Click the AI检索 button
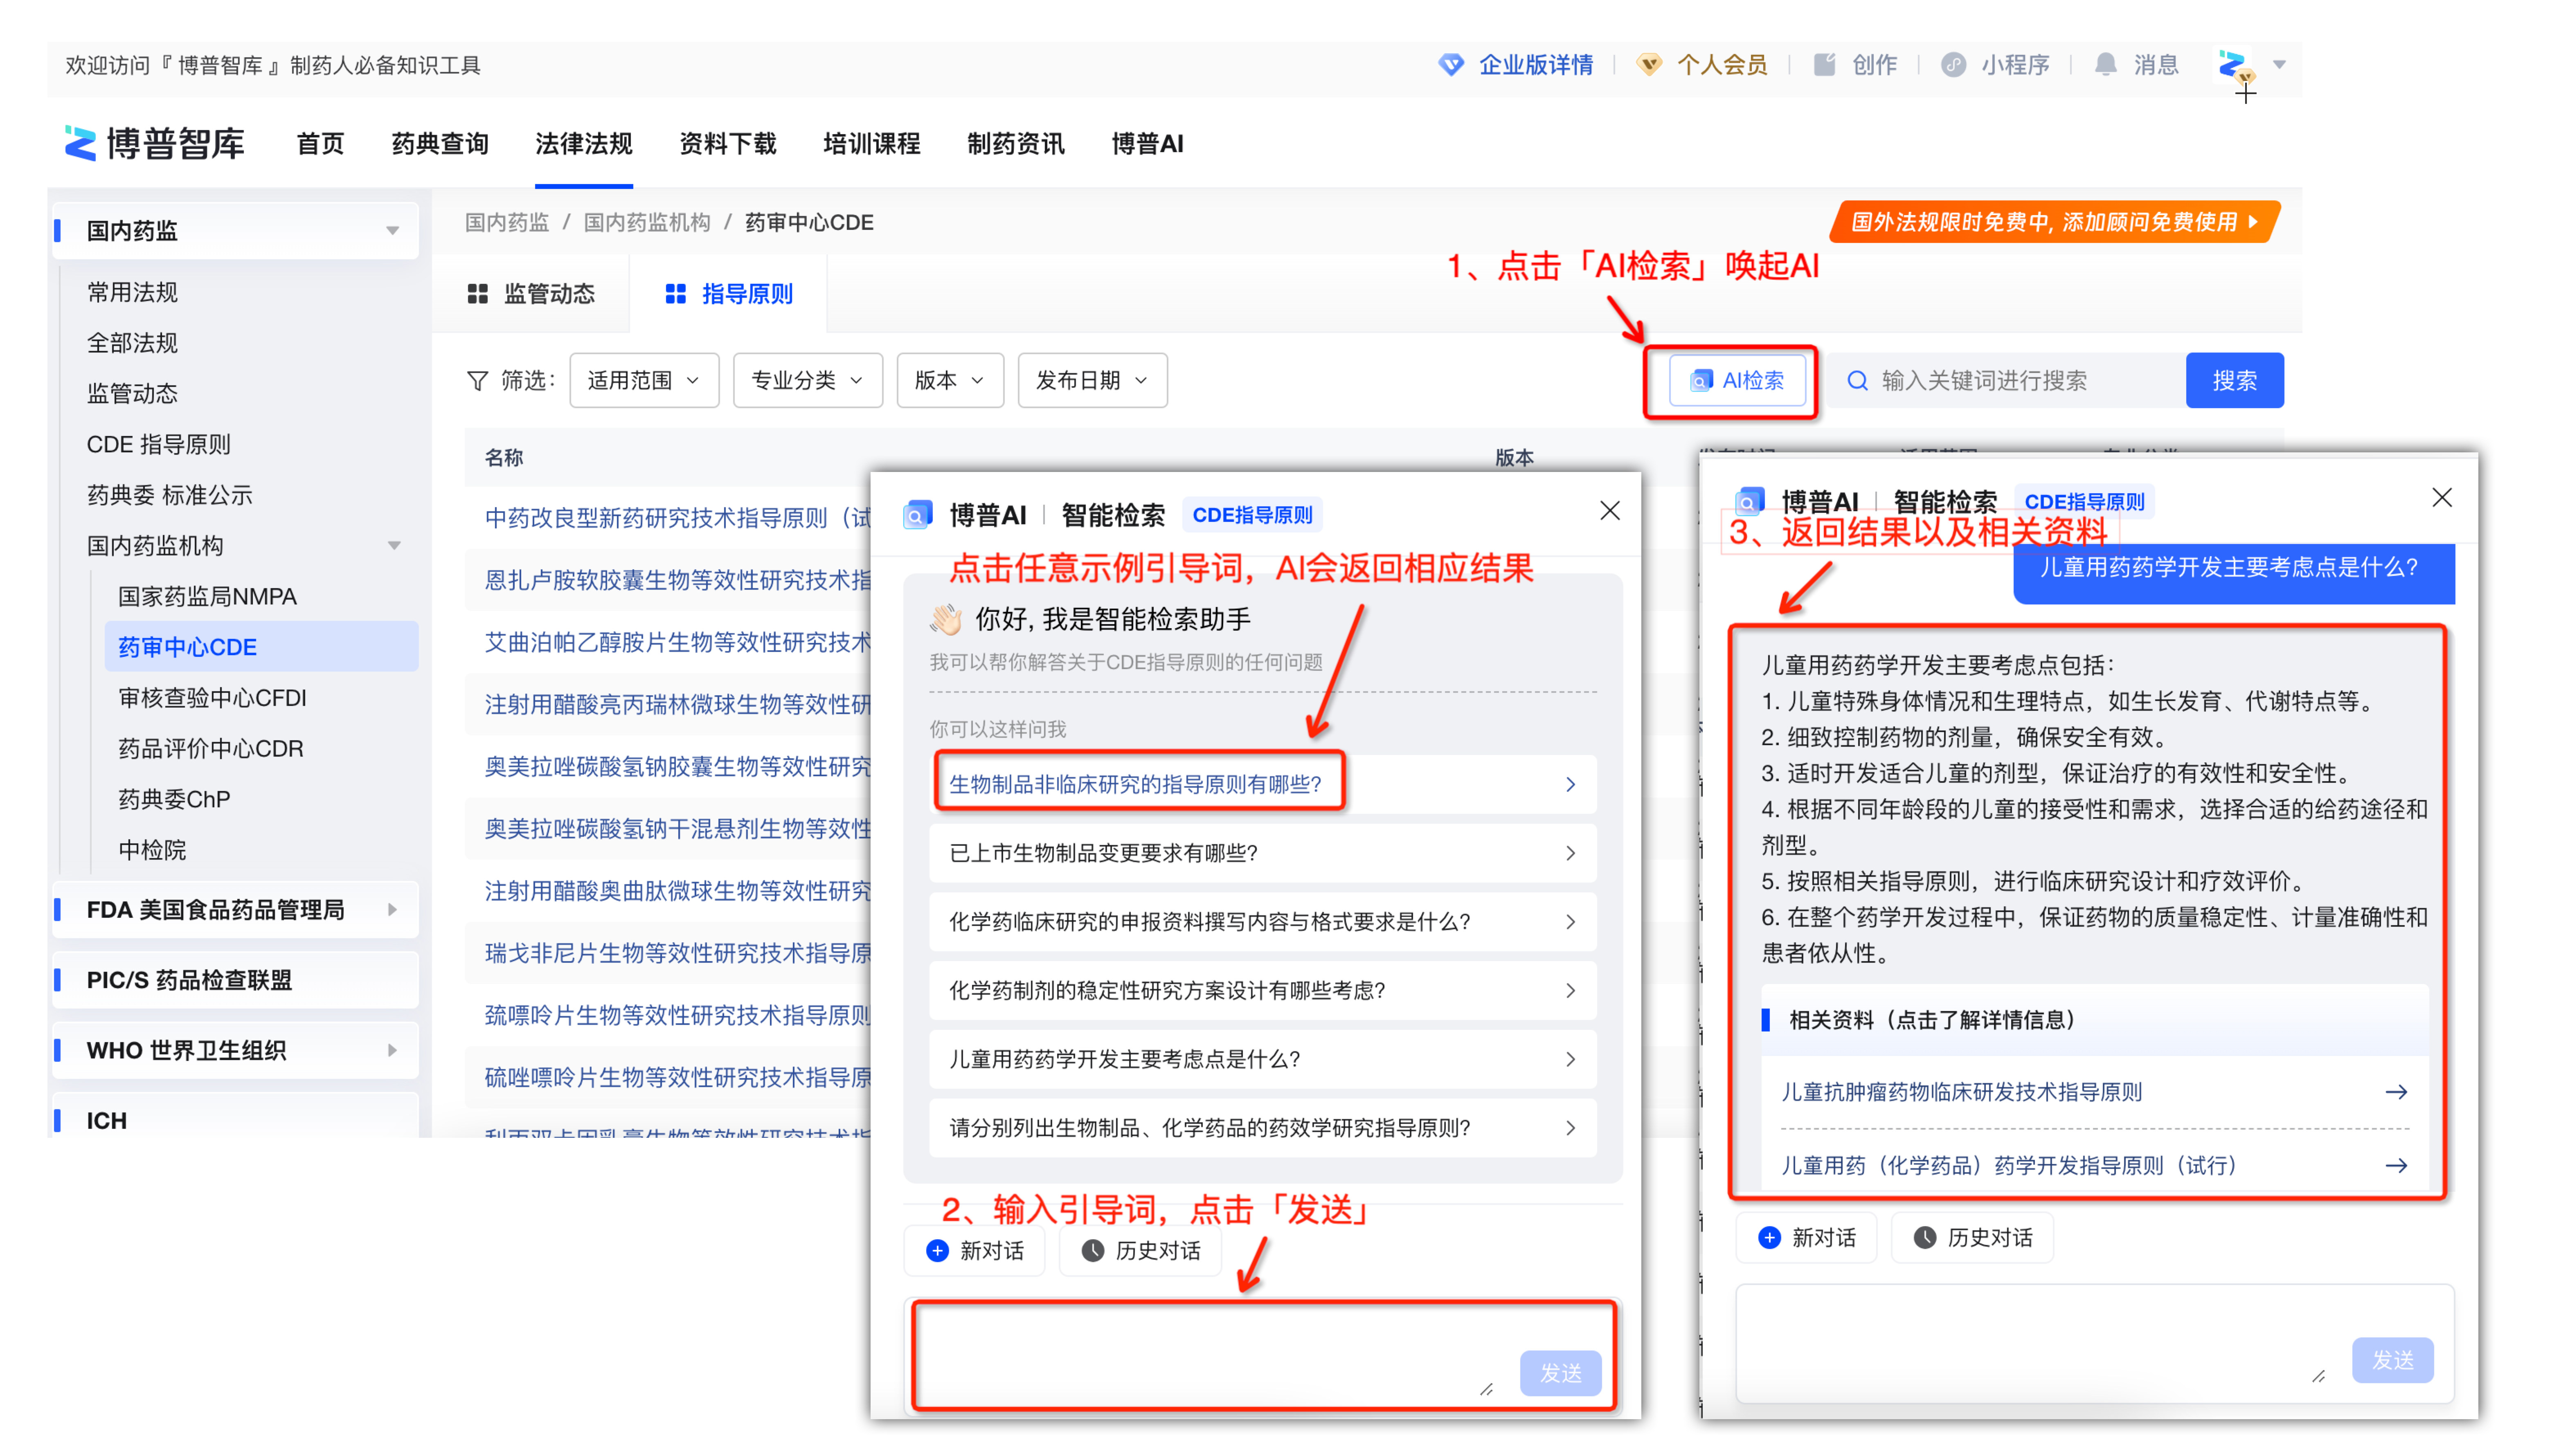2552x1456 pixels. [1737, 381]
